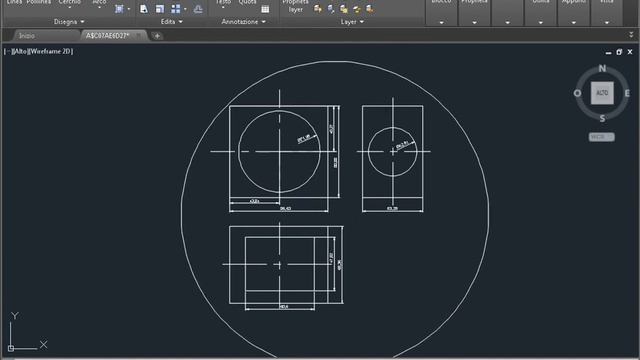This screenshot has height=360, width=640.
Task: Restore the drawing viewport window
Action: (619, 52)
